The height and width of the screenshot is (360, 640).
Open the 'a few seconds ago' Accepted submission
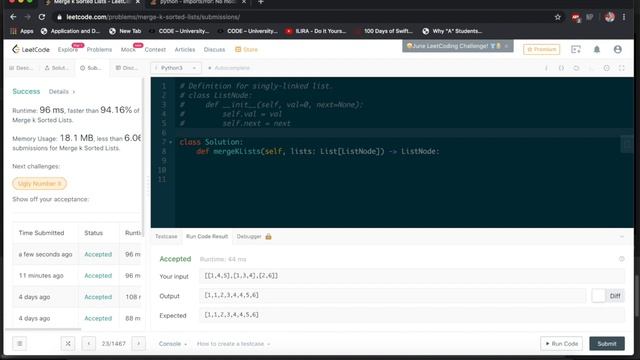coord(98,254)
